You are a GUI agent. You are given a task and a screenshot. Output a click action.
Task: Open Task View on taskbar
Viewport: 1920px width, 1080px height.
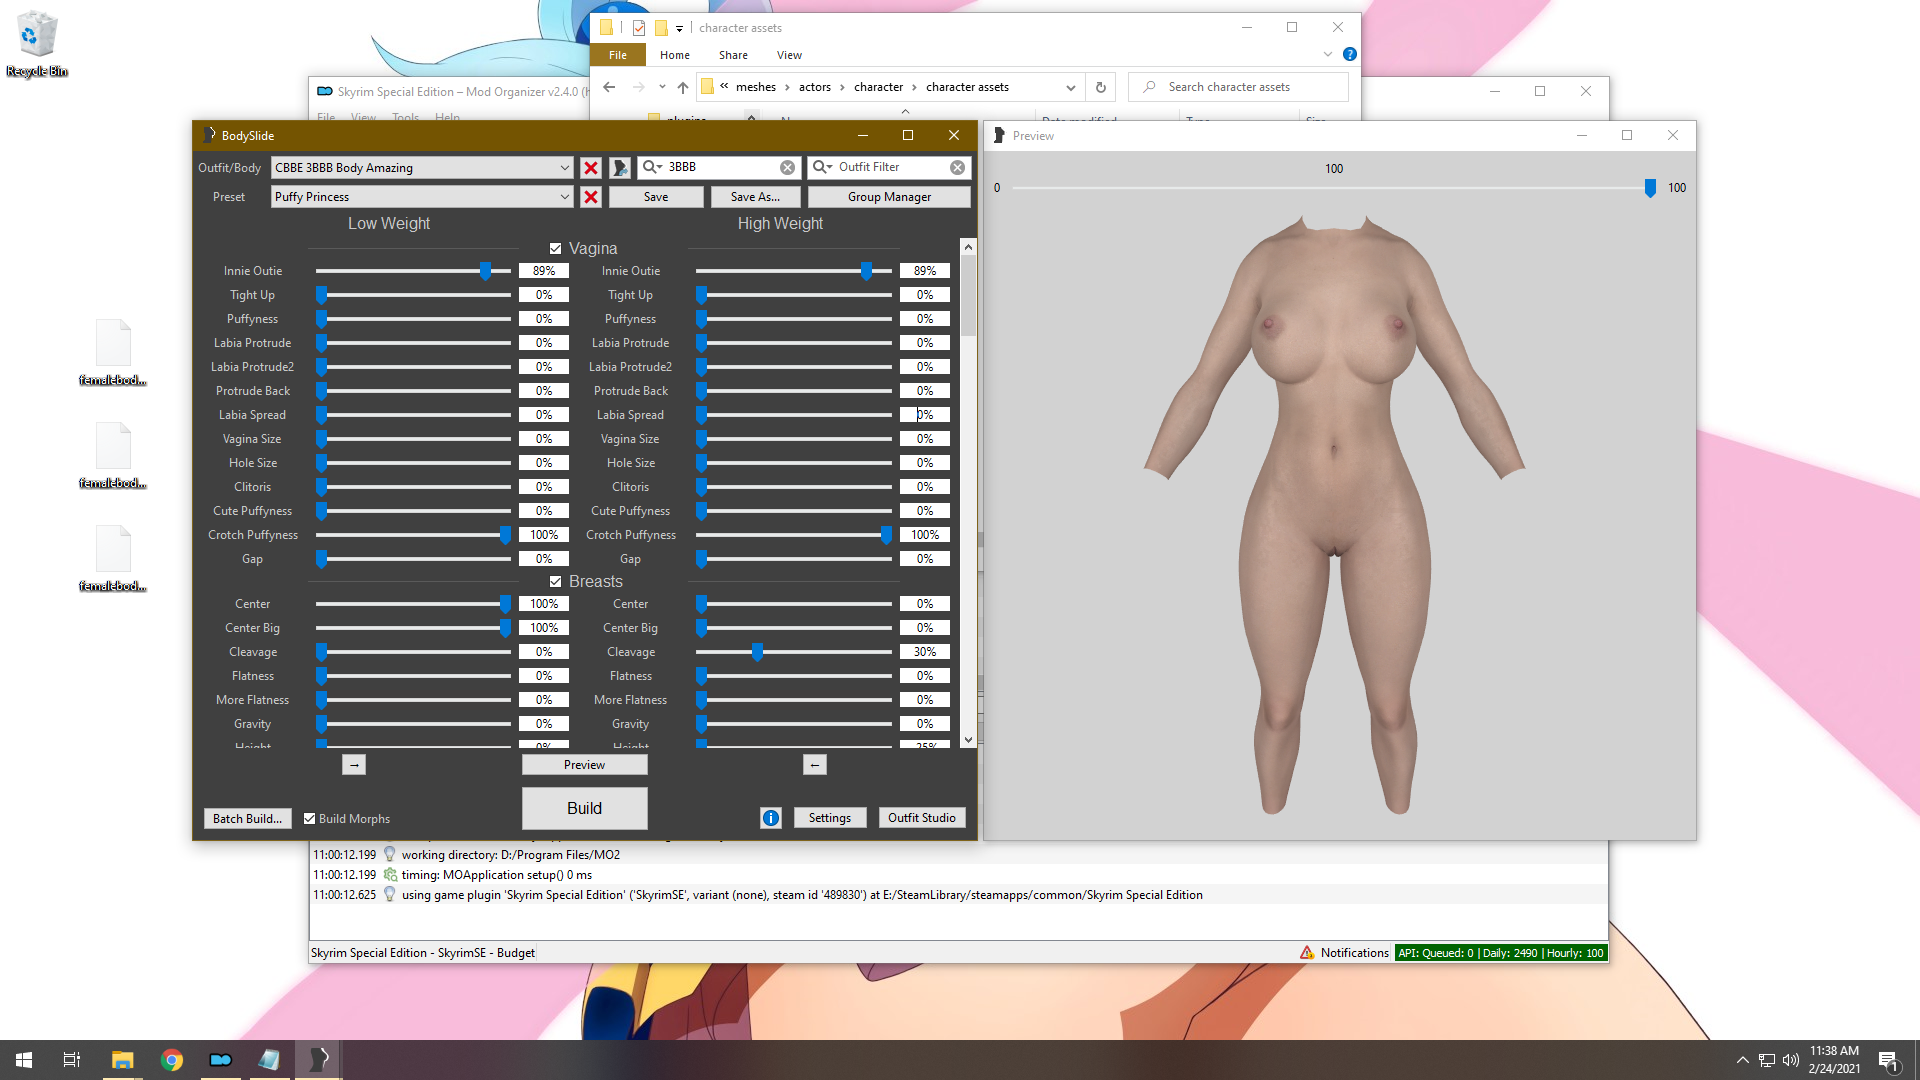72,1060
